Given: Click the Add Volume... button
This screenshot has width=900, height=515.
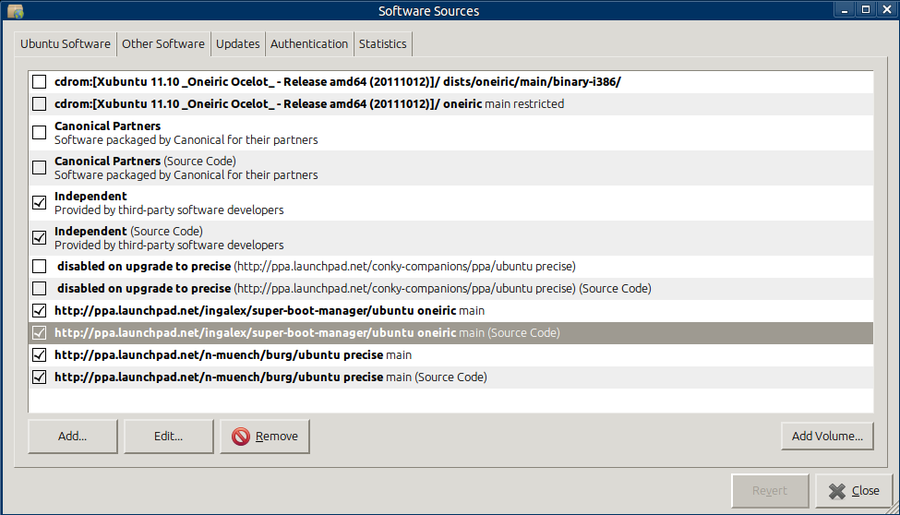Looking at the screenshot, I should click(827, 436).
